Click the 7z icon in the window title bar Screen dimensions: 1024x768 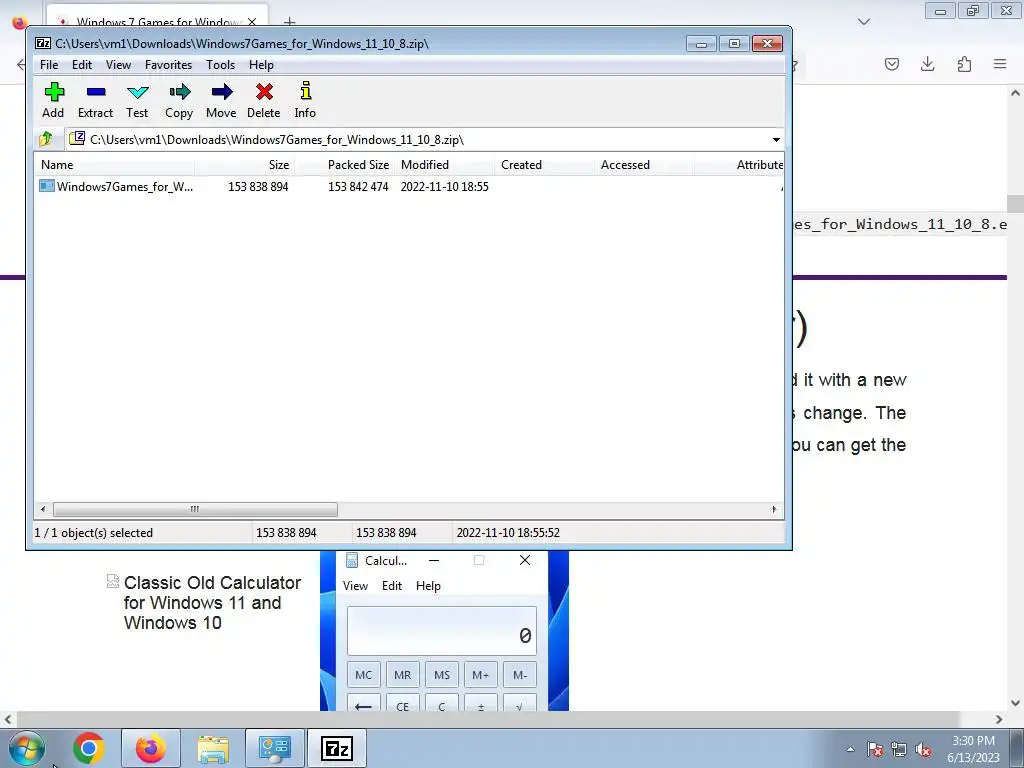43,44
